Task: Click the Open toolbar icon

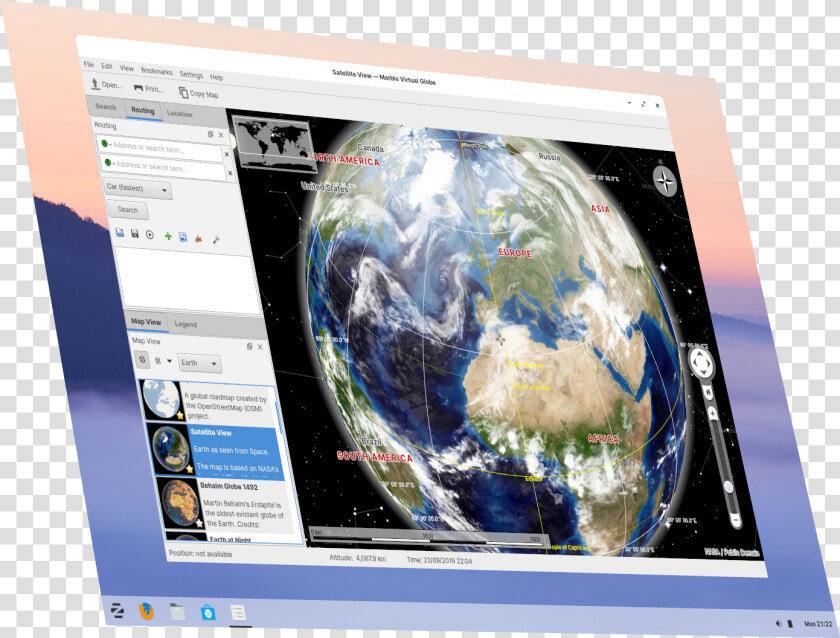Action: click(95, 84)
